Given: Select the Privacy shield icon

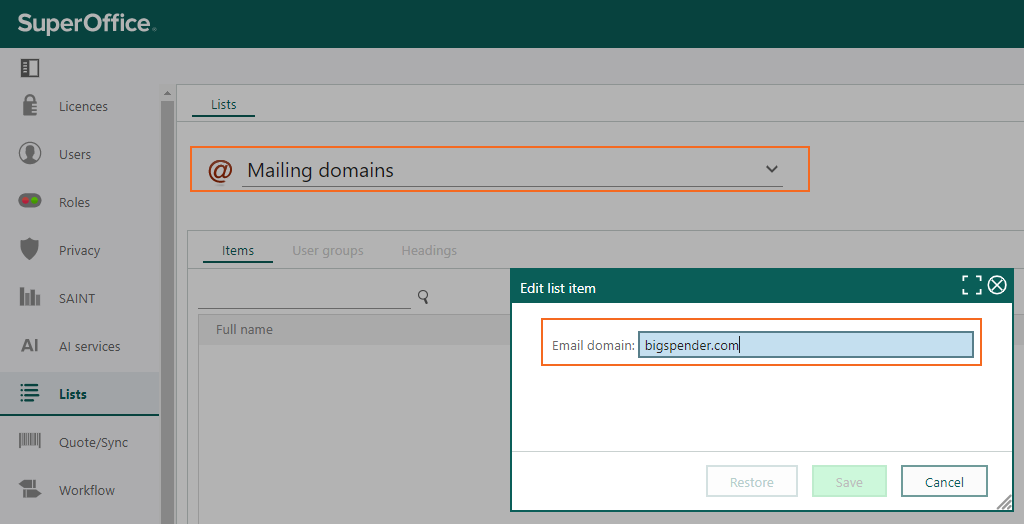Looking at the screenshot, I should [x=29, y=249].
